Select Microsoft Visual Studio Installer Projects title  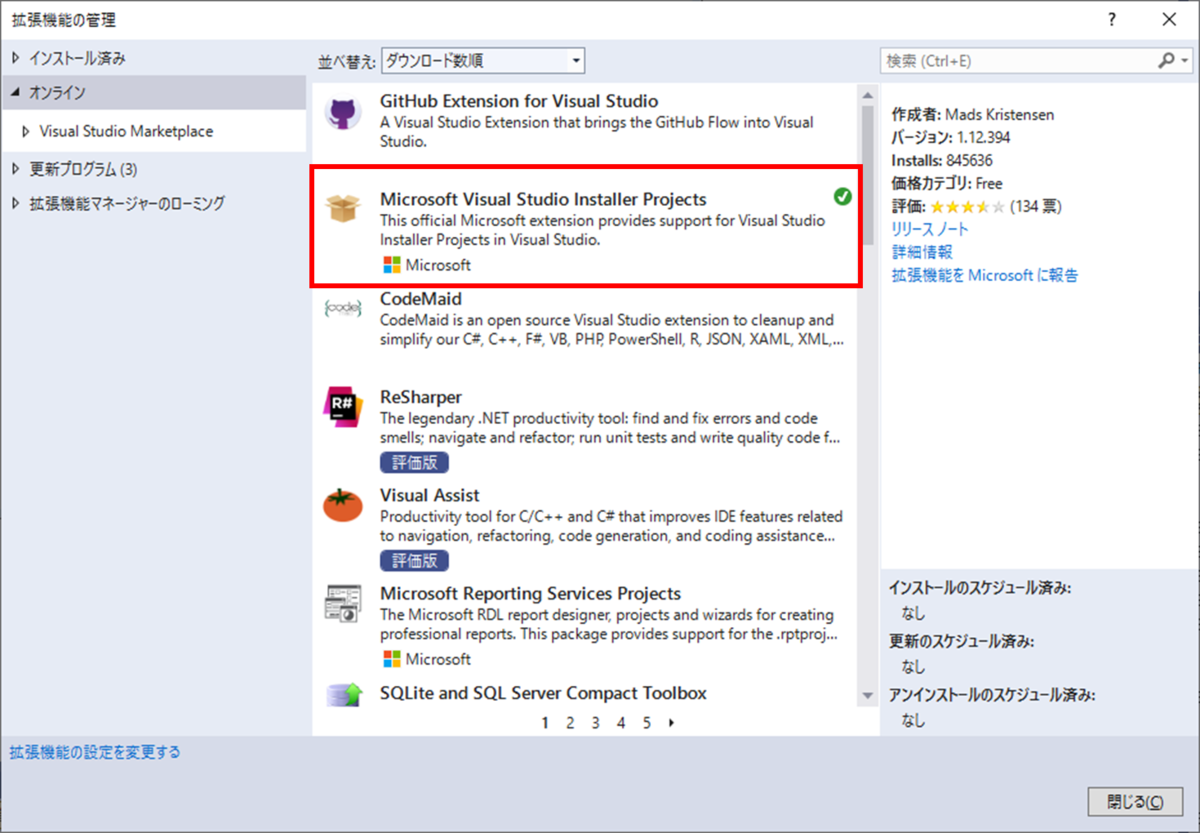tap(543, 199)
